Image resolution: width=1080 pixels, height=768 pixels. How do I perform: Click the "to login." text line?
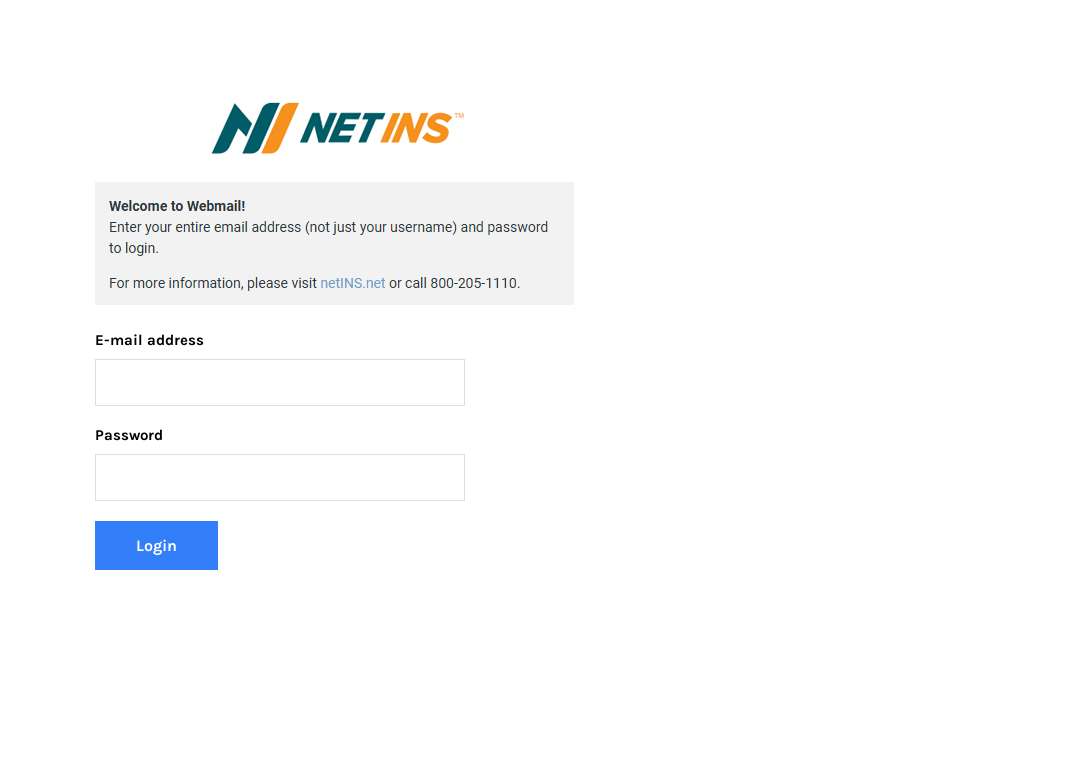(134, 248)
